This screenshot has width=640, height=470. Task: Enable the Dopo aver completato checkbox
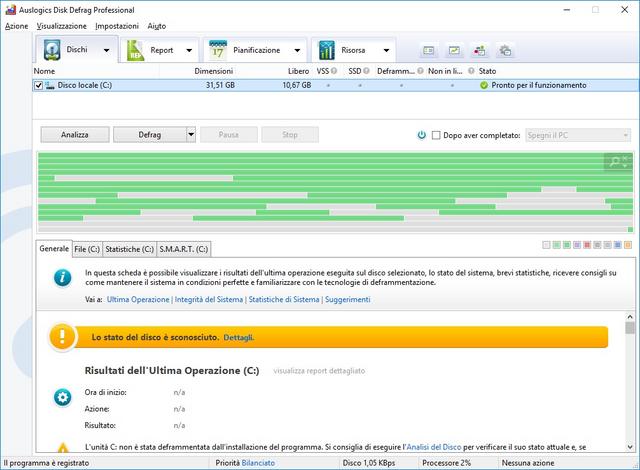click(x=436, y=135)
